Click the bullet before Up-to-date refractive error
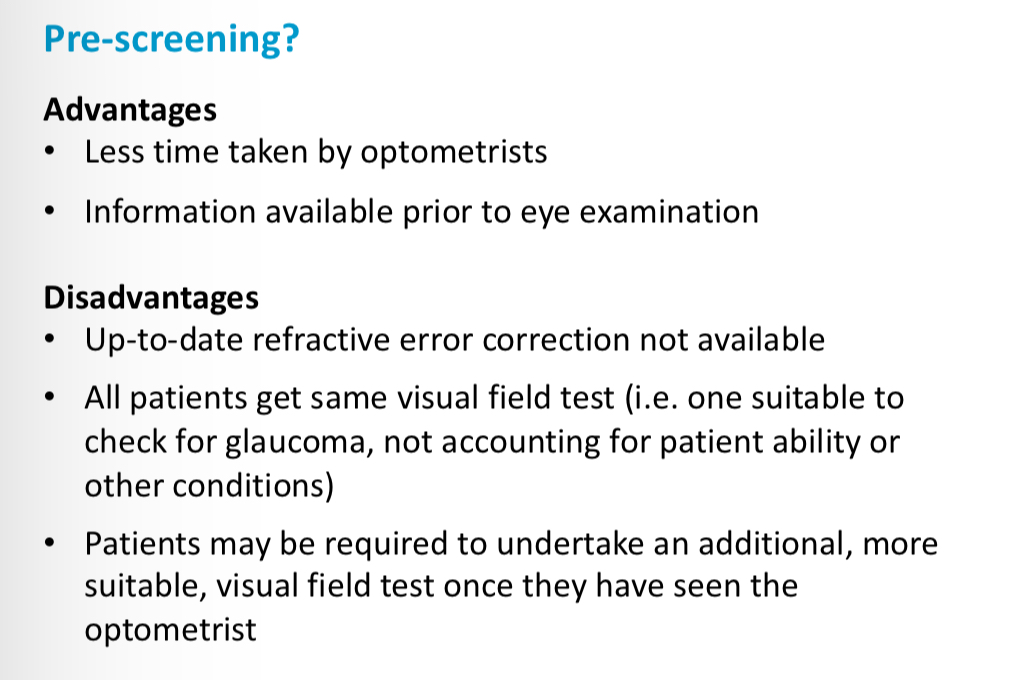 [x=50, y=339]
